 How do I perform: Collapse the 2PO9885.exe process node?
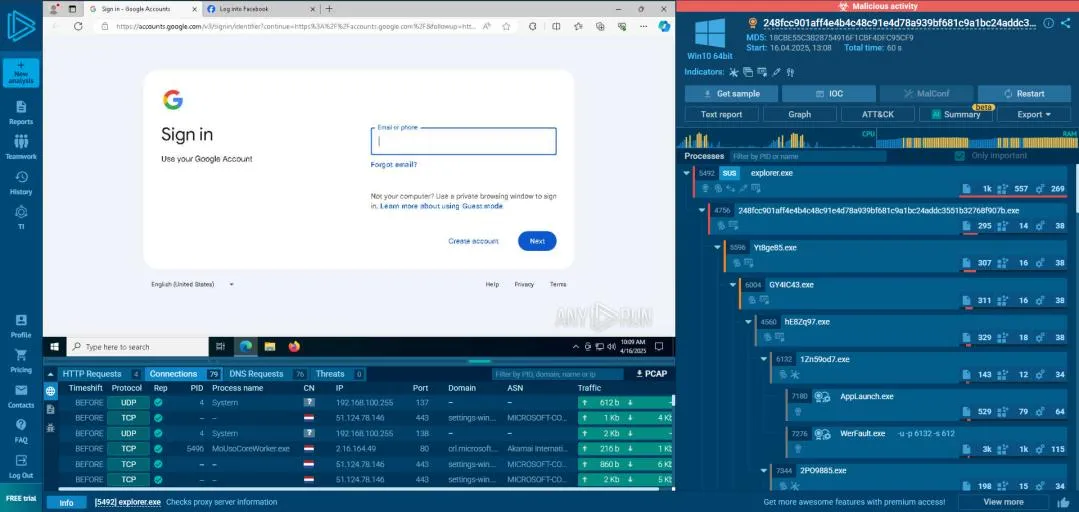(764, 471)
